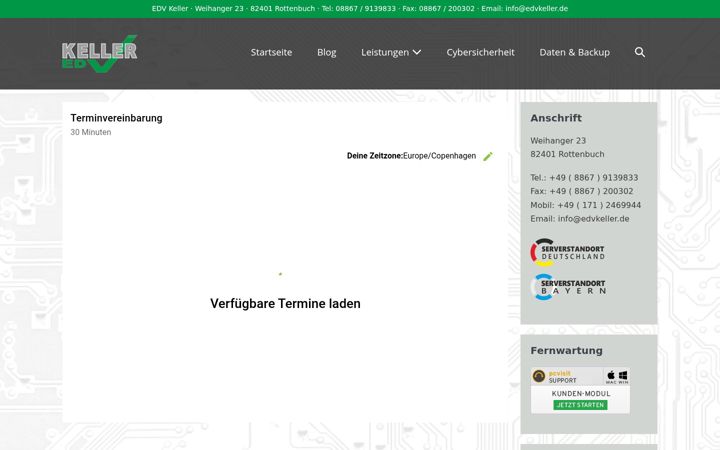Click the green loading spinner dot
This screenshot has width=720, height=450.
(280, 274)
